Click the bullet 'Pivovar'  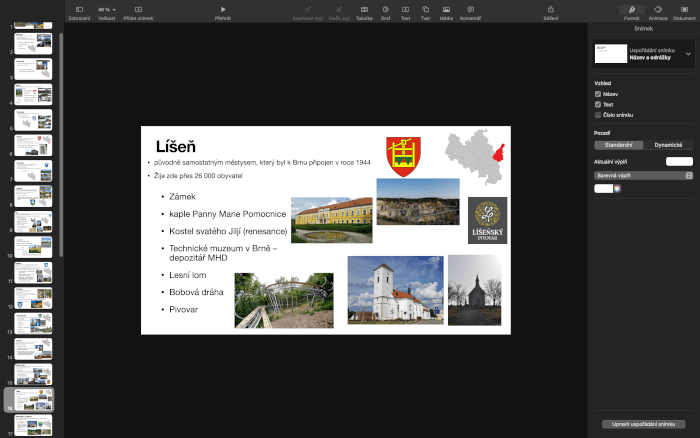click(x=183, y=309)
